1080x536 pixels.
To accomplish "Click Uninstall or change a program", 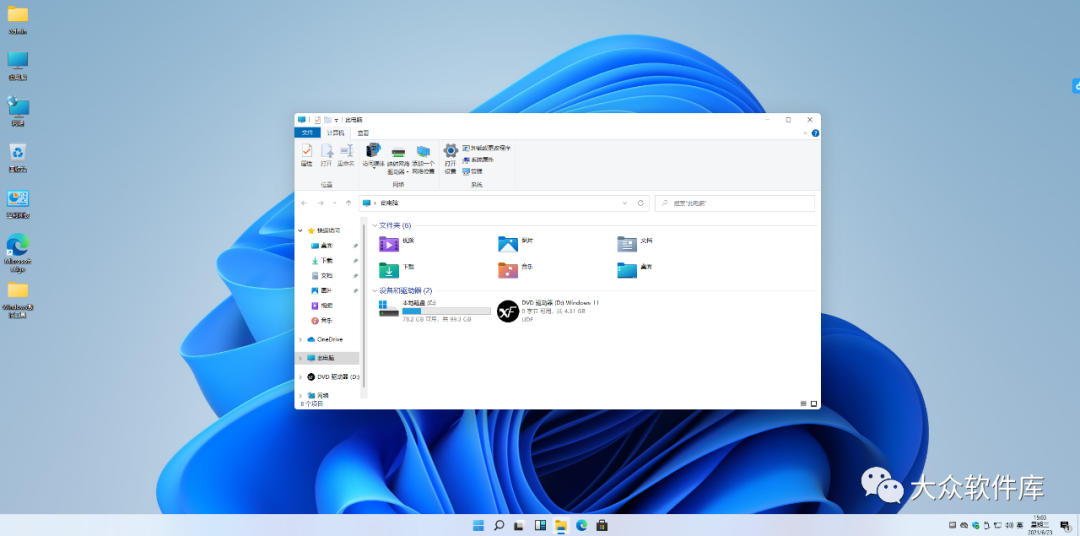I will tap(486, 148).
